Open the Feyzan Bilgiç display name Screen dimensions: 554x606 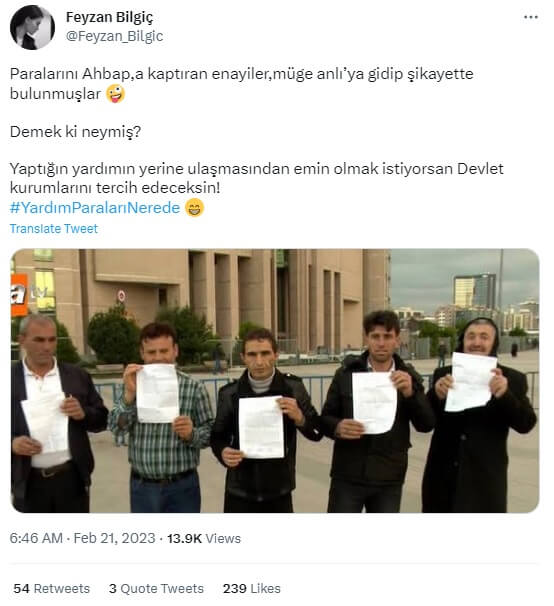[109, 17]
